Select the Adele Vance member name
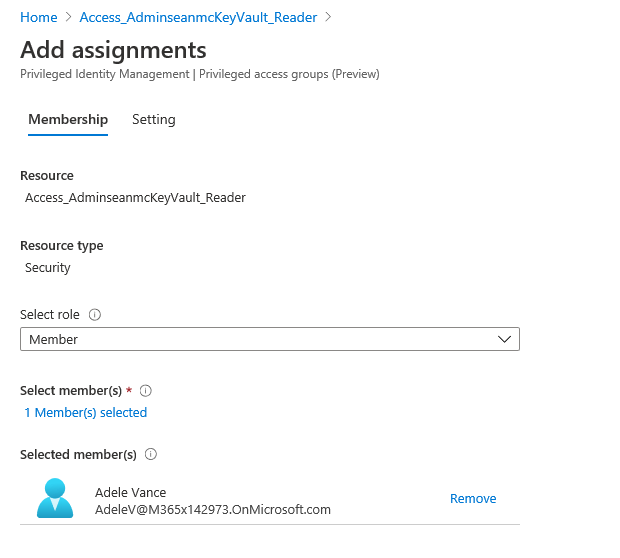This screenshot has height=558, width=620. click(130, 492)
